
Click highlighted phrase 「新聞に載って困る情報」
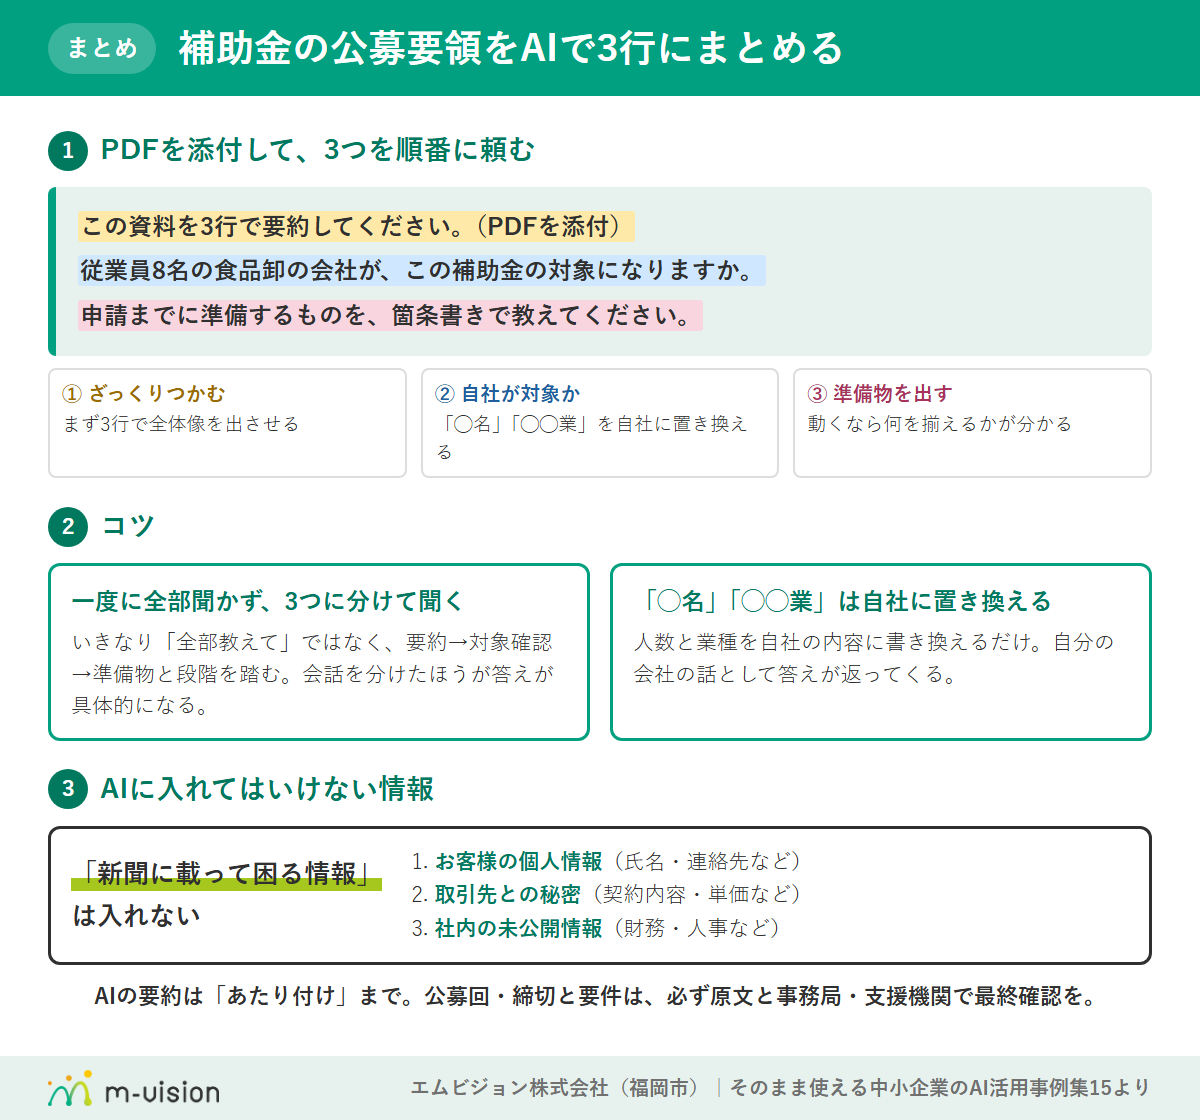(227, 874)
